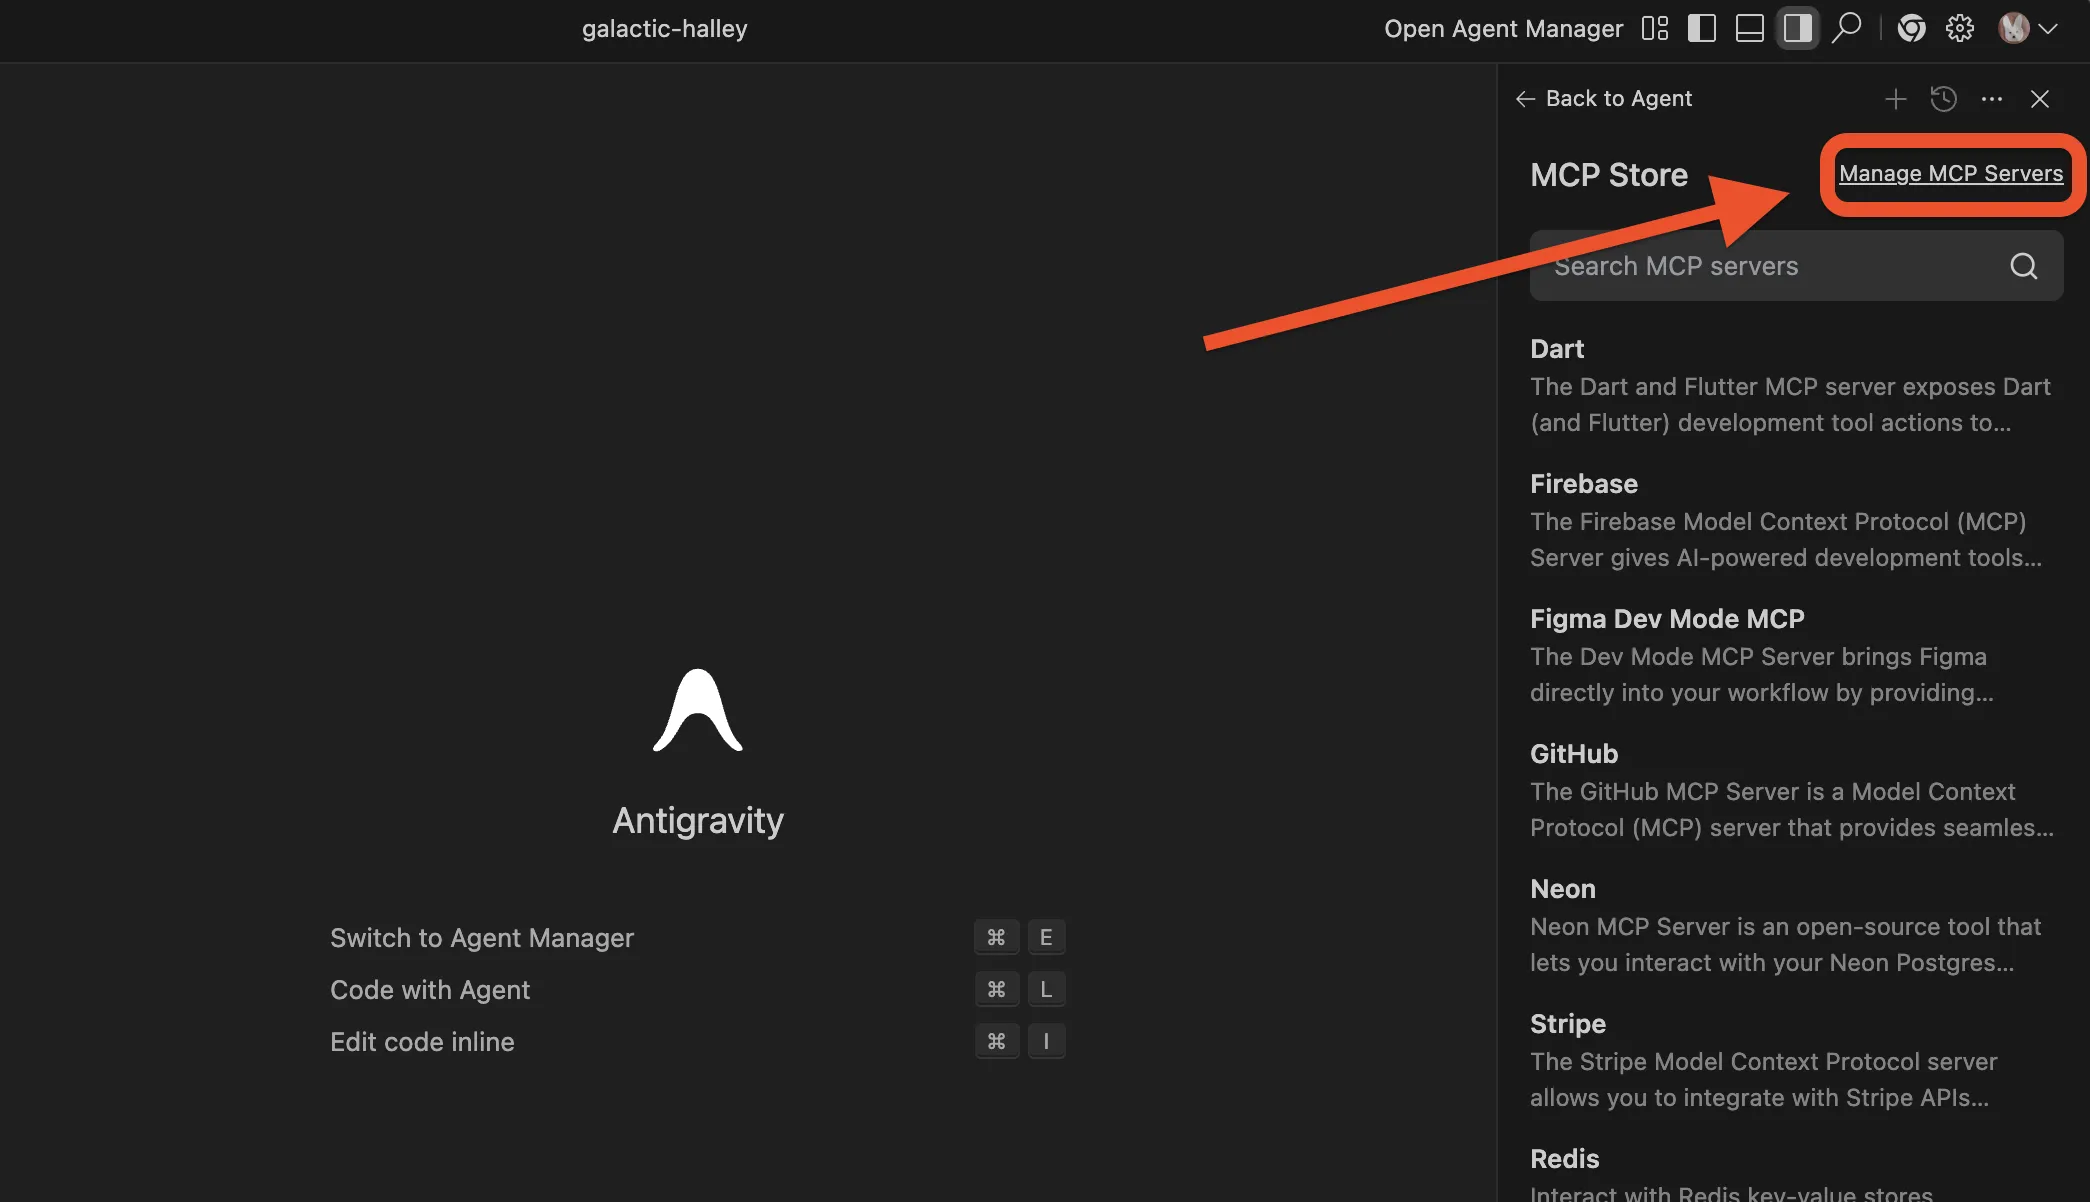This screenshot has width=2090, height=1202.
Task: Start new conversation with plus icon
Action: pyautogui.click(x=1895, y=98)
